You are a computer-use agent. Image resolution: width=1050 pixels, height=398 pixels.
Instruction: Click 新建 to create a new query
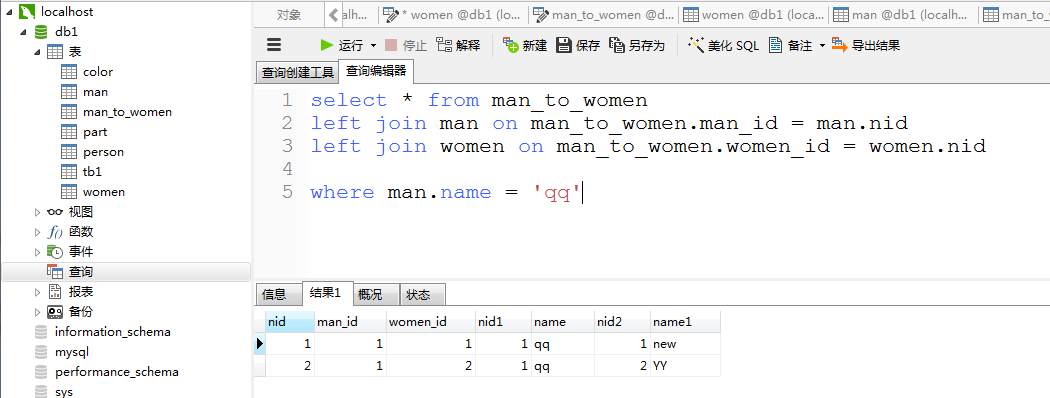(525, 45)
